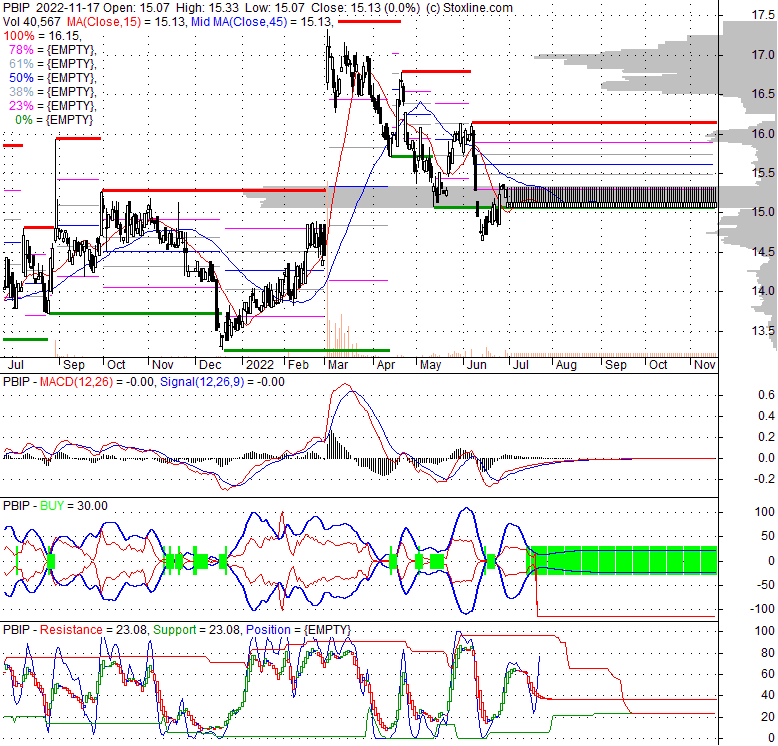Click the Close: 15.13 (0.0%) value

(366, 8)
